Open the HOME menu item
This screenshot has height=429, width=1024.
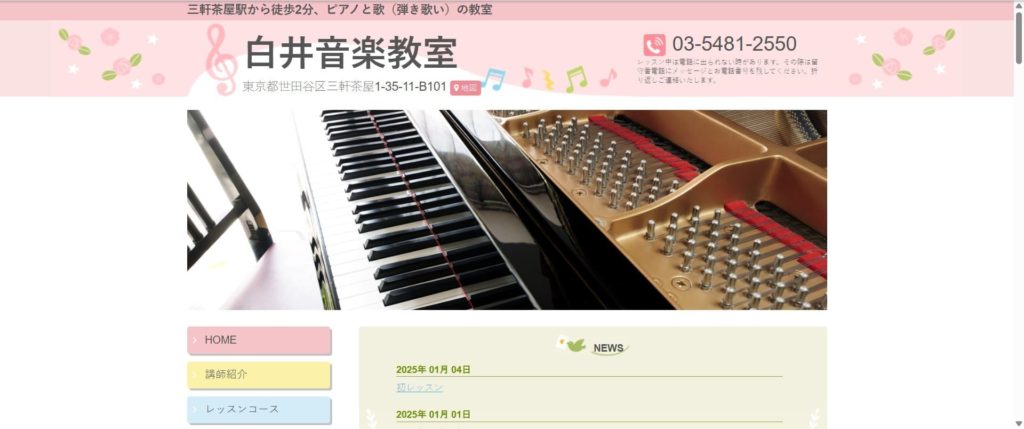259,340
